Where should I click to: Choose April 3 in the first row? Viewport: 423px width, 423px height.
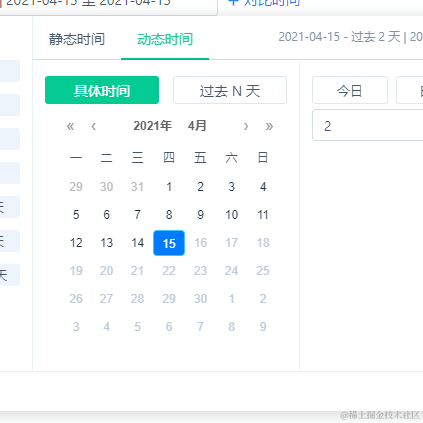click(232, 187)
